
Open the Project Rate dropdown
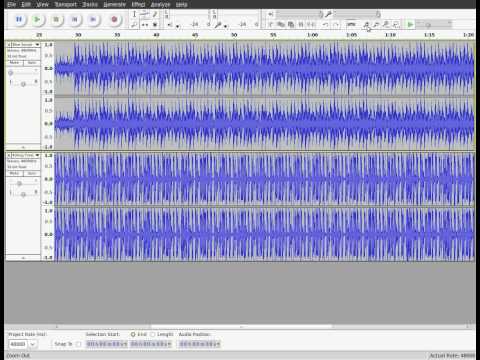23,344
